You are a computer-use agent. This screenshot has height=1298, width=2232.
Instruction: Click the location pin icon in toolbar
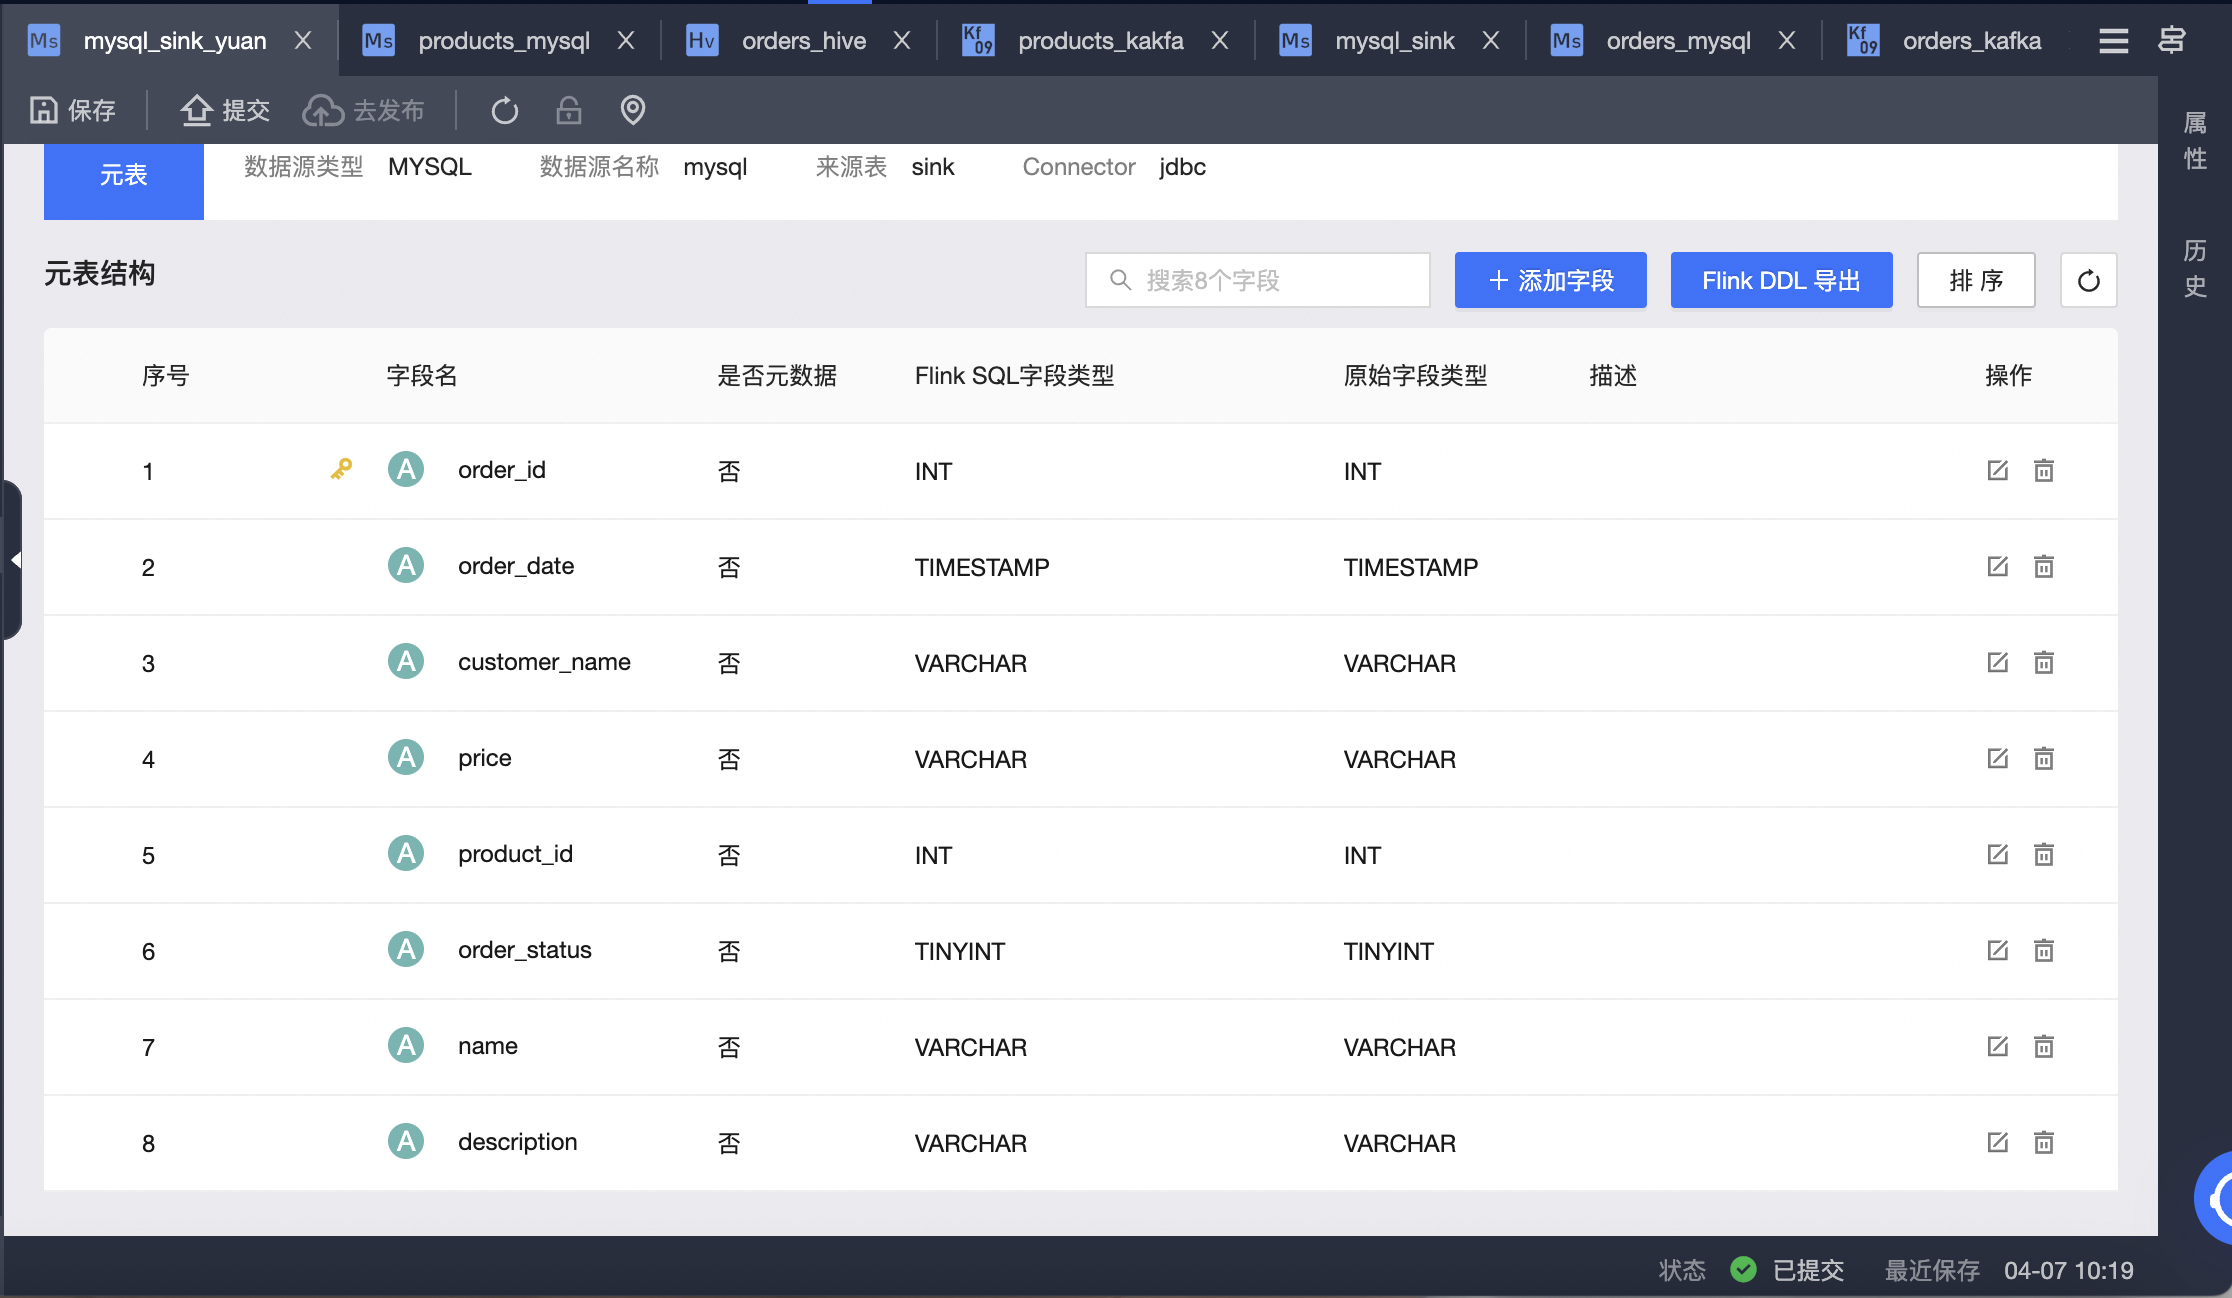click(633, 110)
